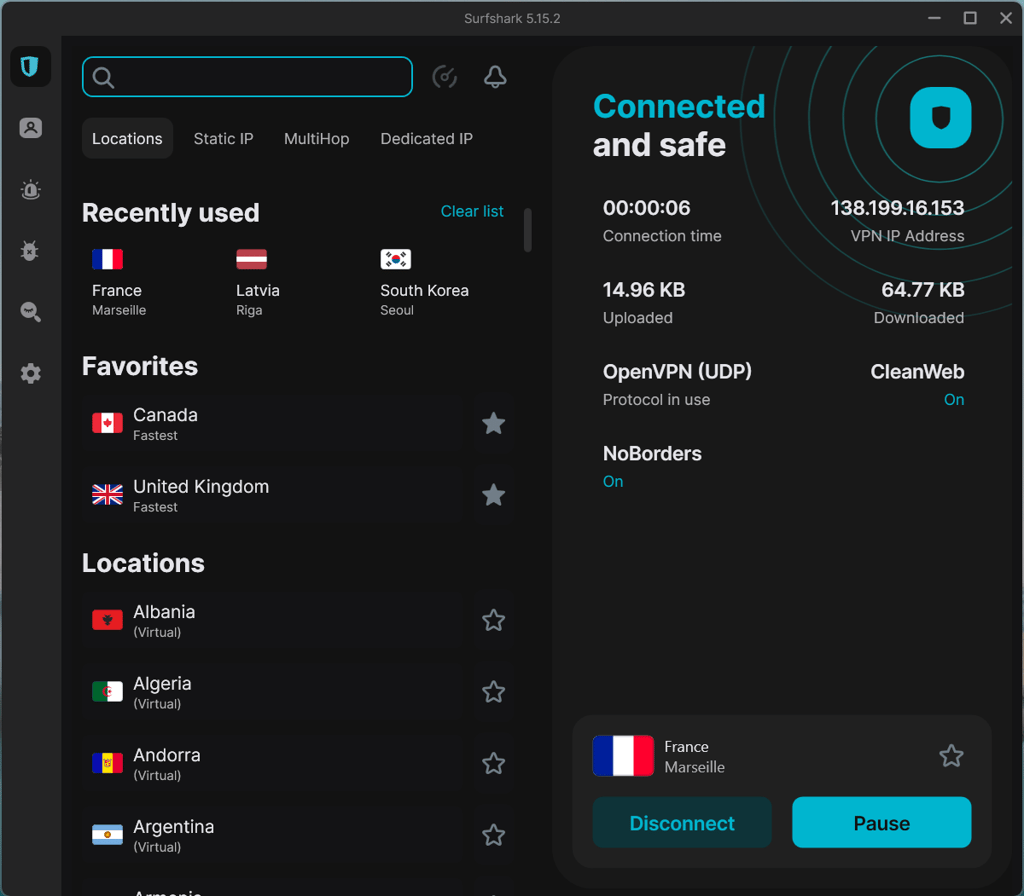Select Andorra (Virtual) location
The image size is (1024, 896).
[272, 764]
